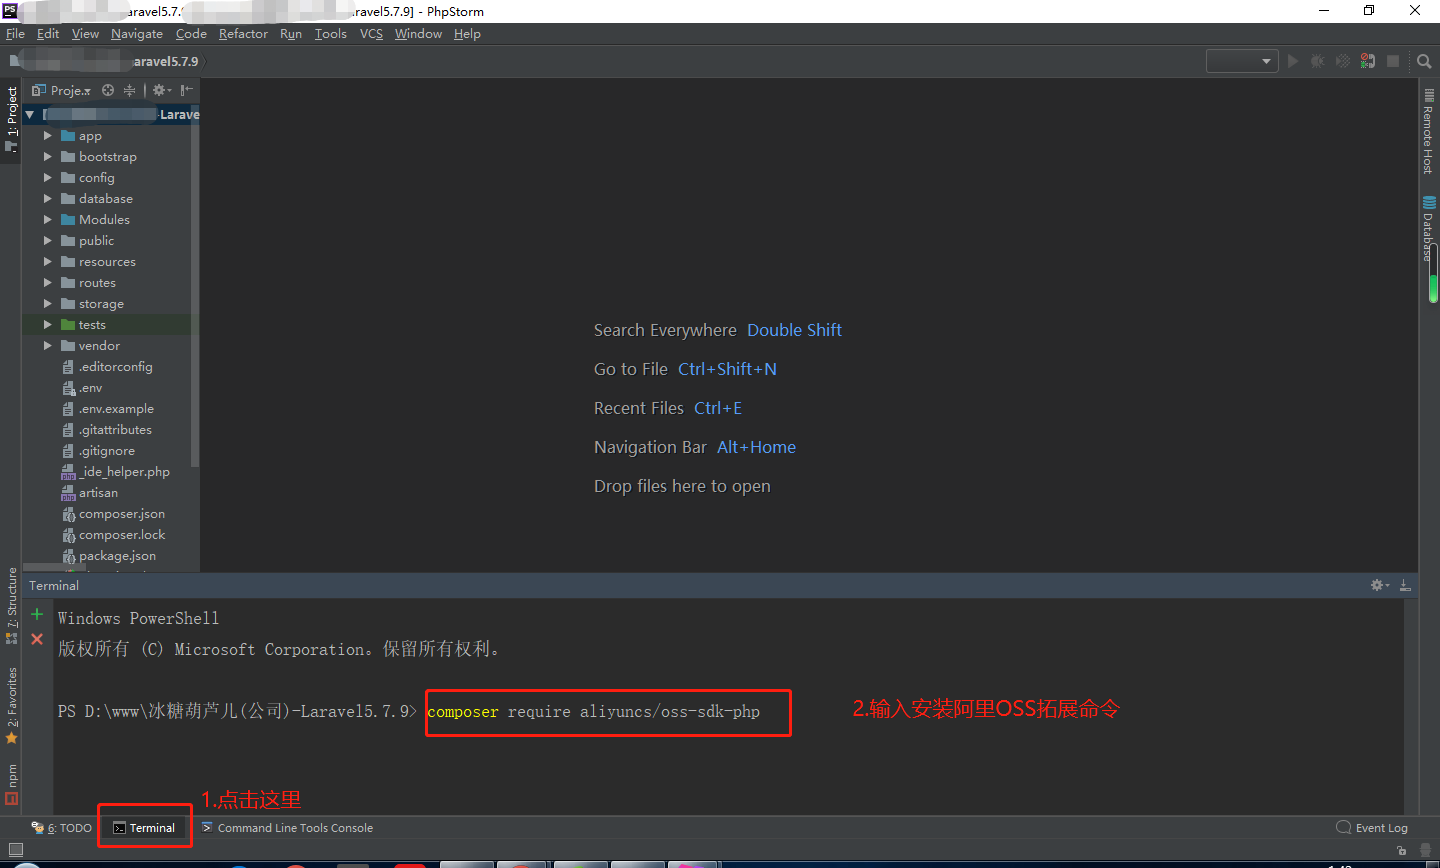This screenshot has width=1440, height=868.
Task: Expand the config folder
Action: click(x=47, y=178)
